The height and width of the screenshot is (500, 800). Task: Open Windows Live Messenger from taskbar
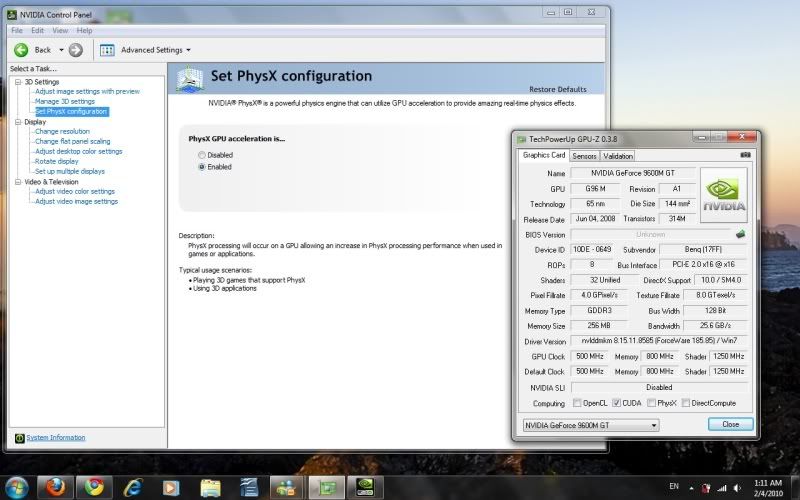288,488
